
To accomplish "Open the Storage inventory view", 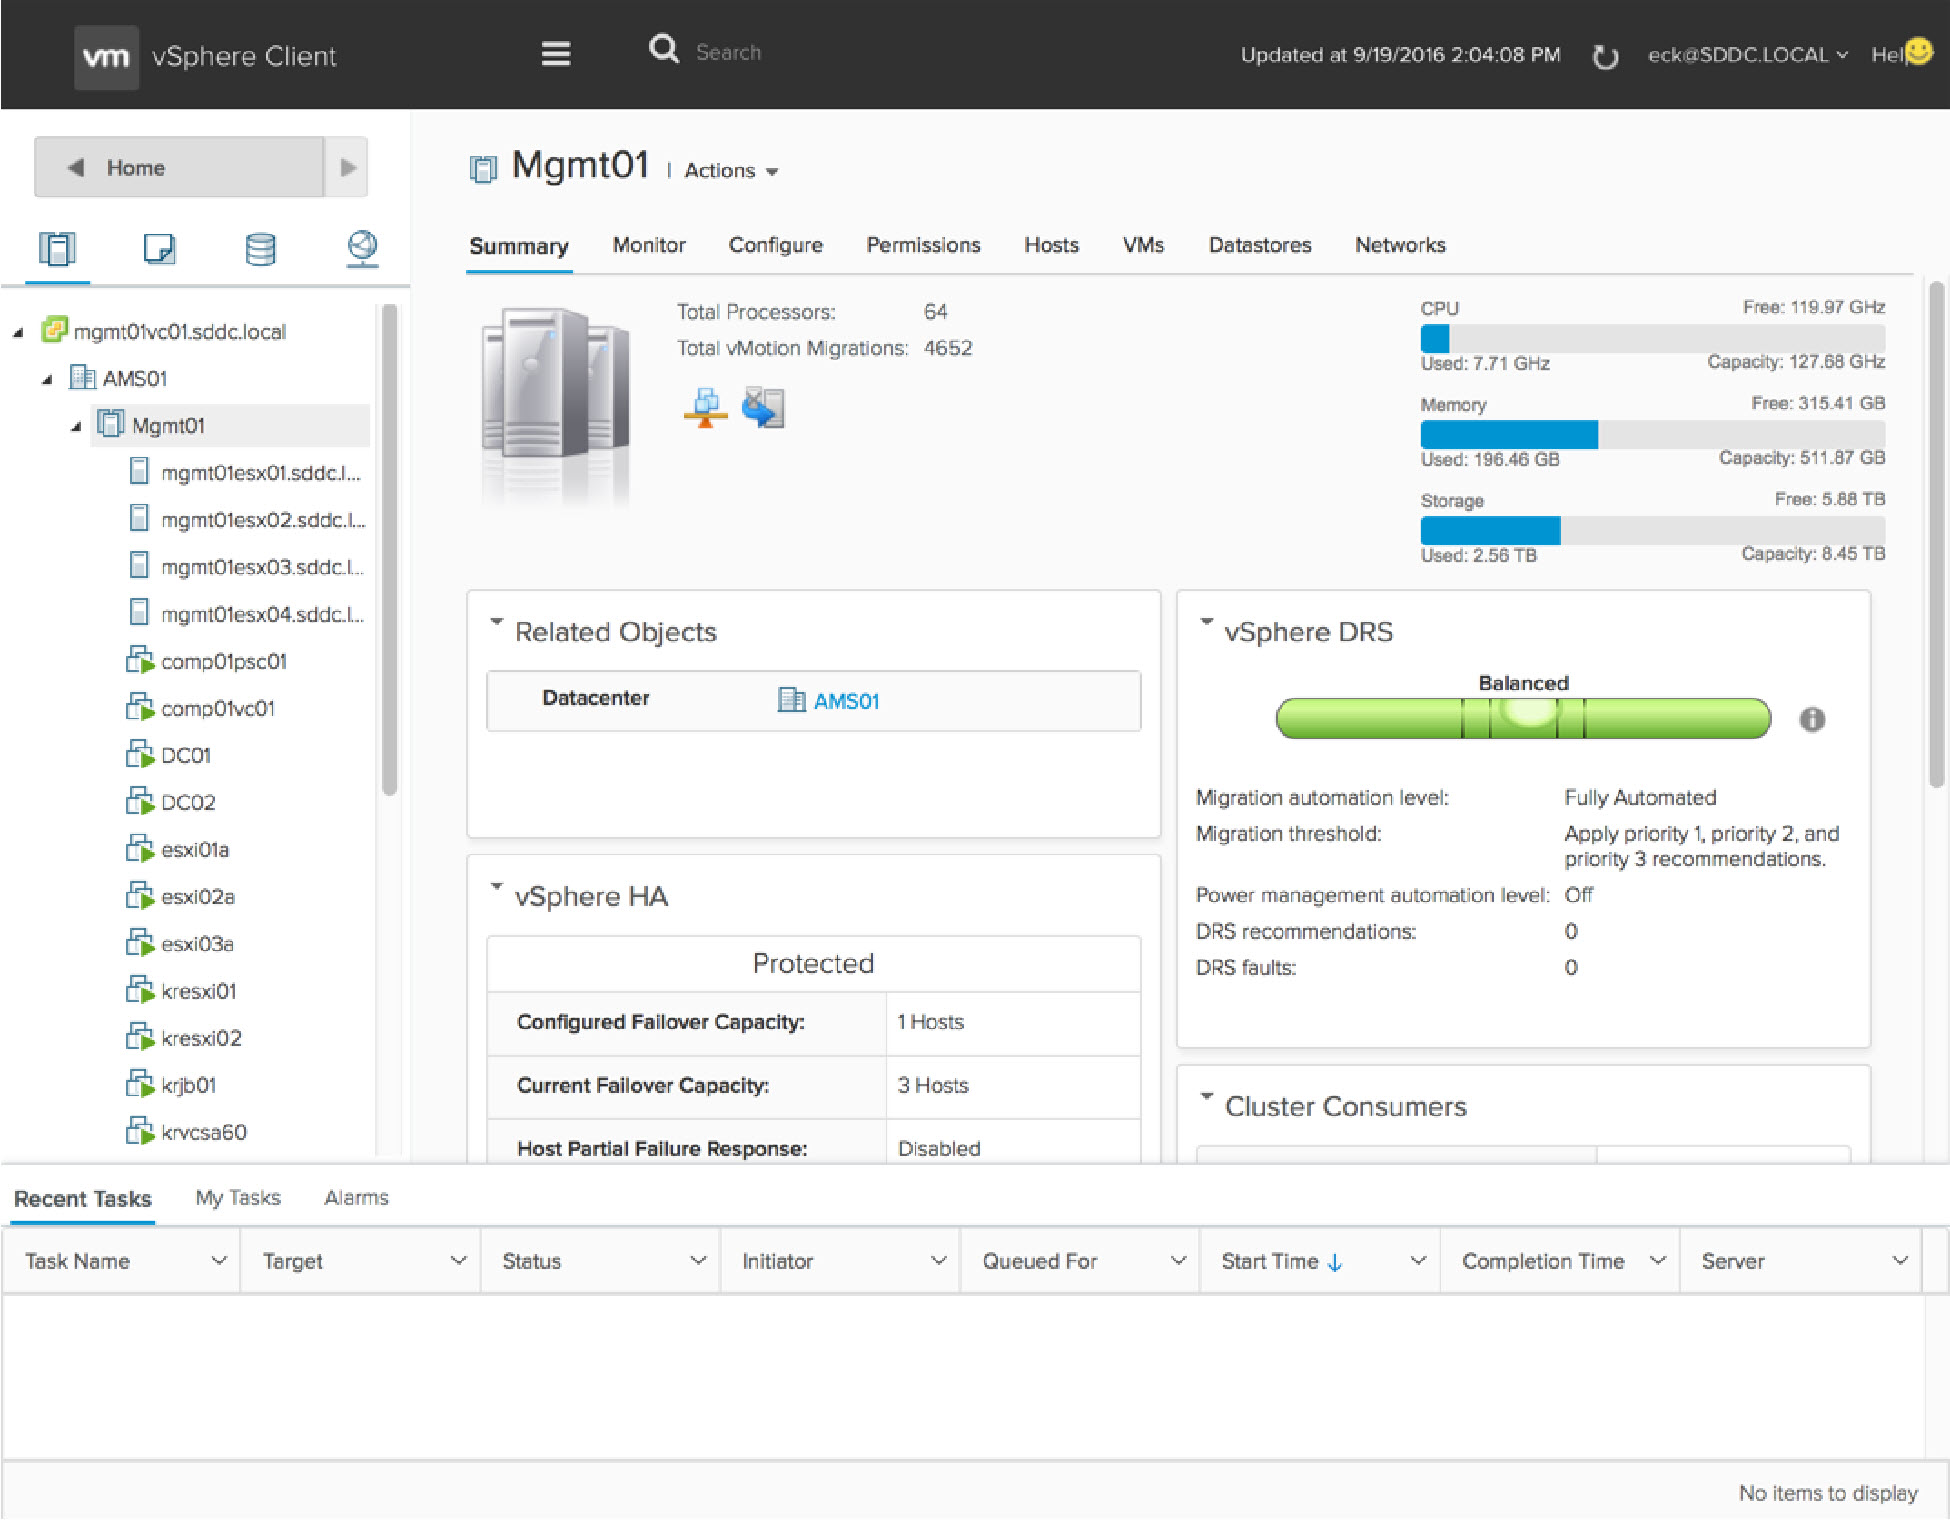I will [260, 248].
